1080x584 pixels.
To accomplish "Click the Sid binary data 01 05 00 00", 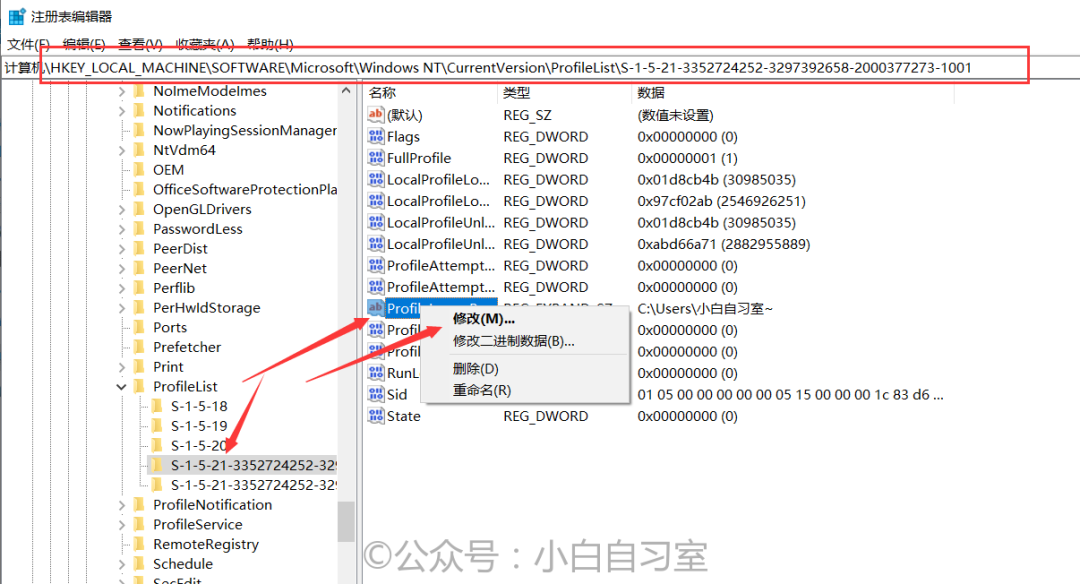I will pyautogui.click(x=790, y=395).
